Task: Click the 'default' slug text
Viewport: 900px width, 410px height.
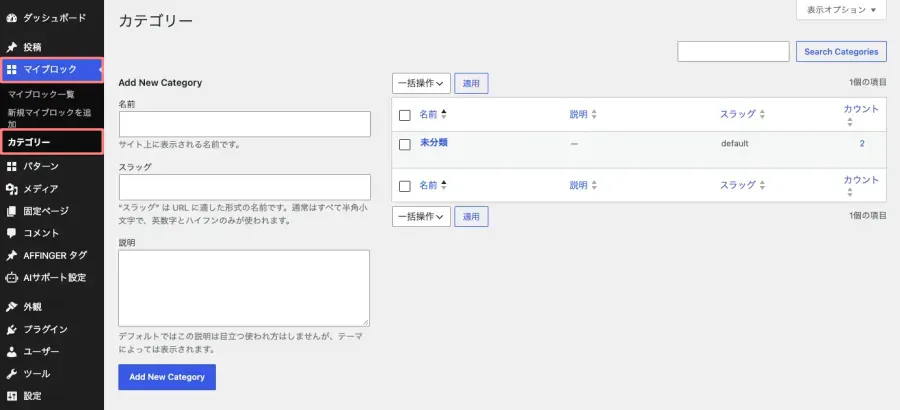Action: click(735, 144)
